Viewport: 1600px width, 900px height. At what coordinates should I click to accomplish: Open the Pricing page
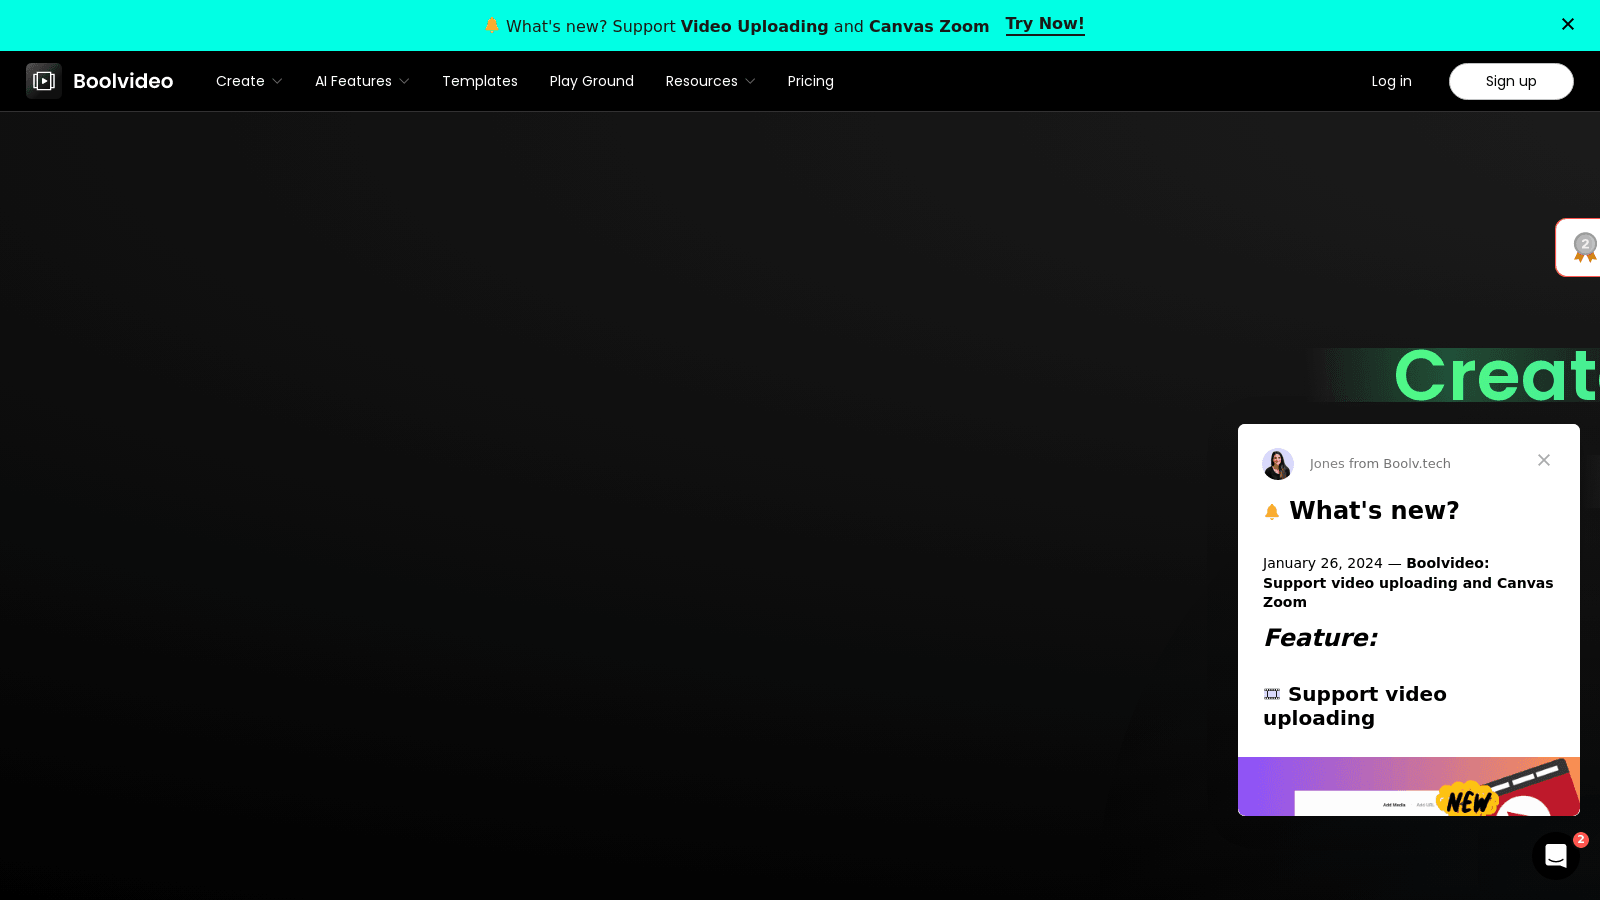pyautogui.click(x=810, y=81)
